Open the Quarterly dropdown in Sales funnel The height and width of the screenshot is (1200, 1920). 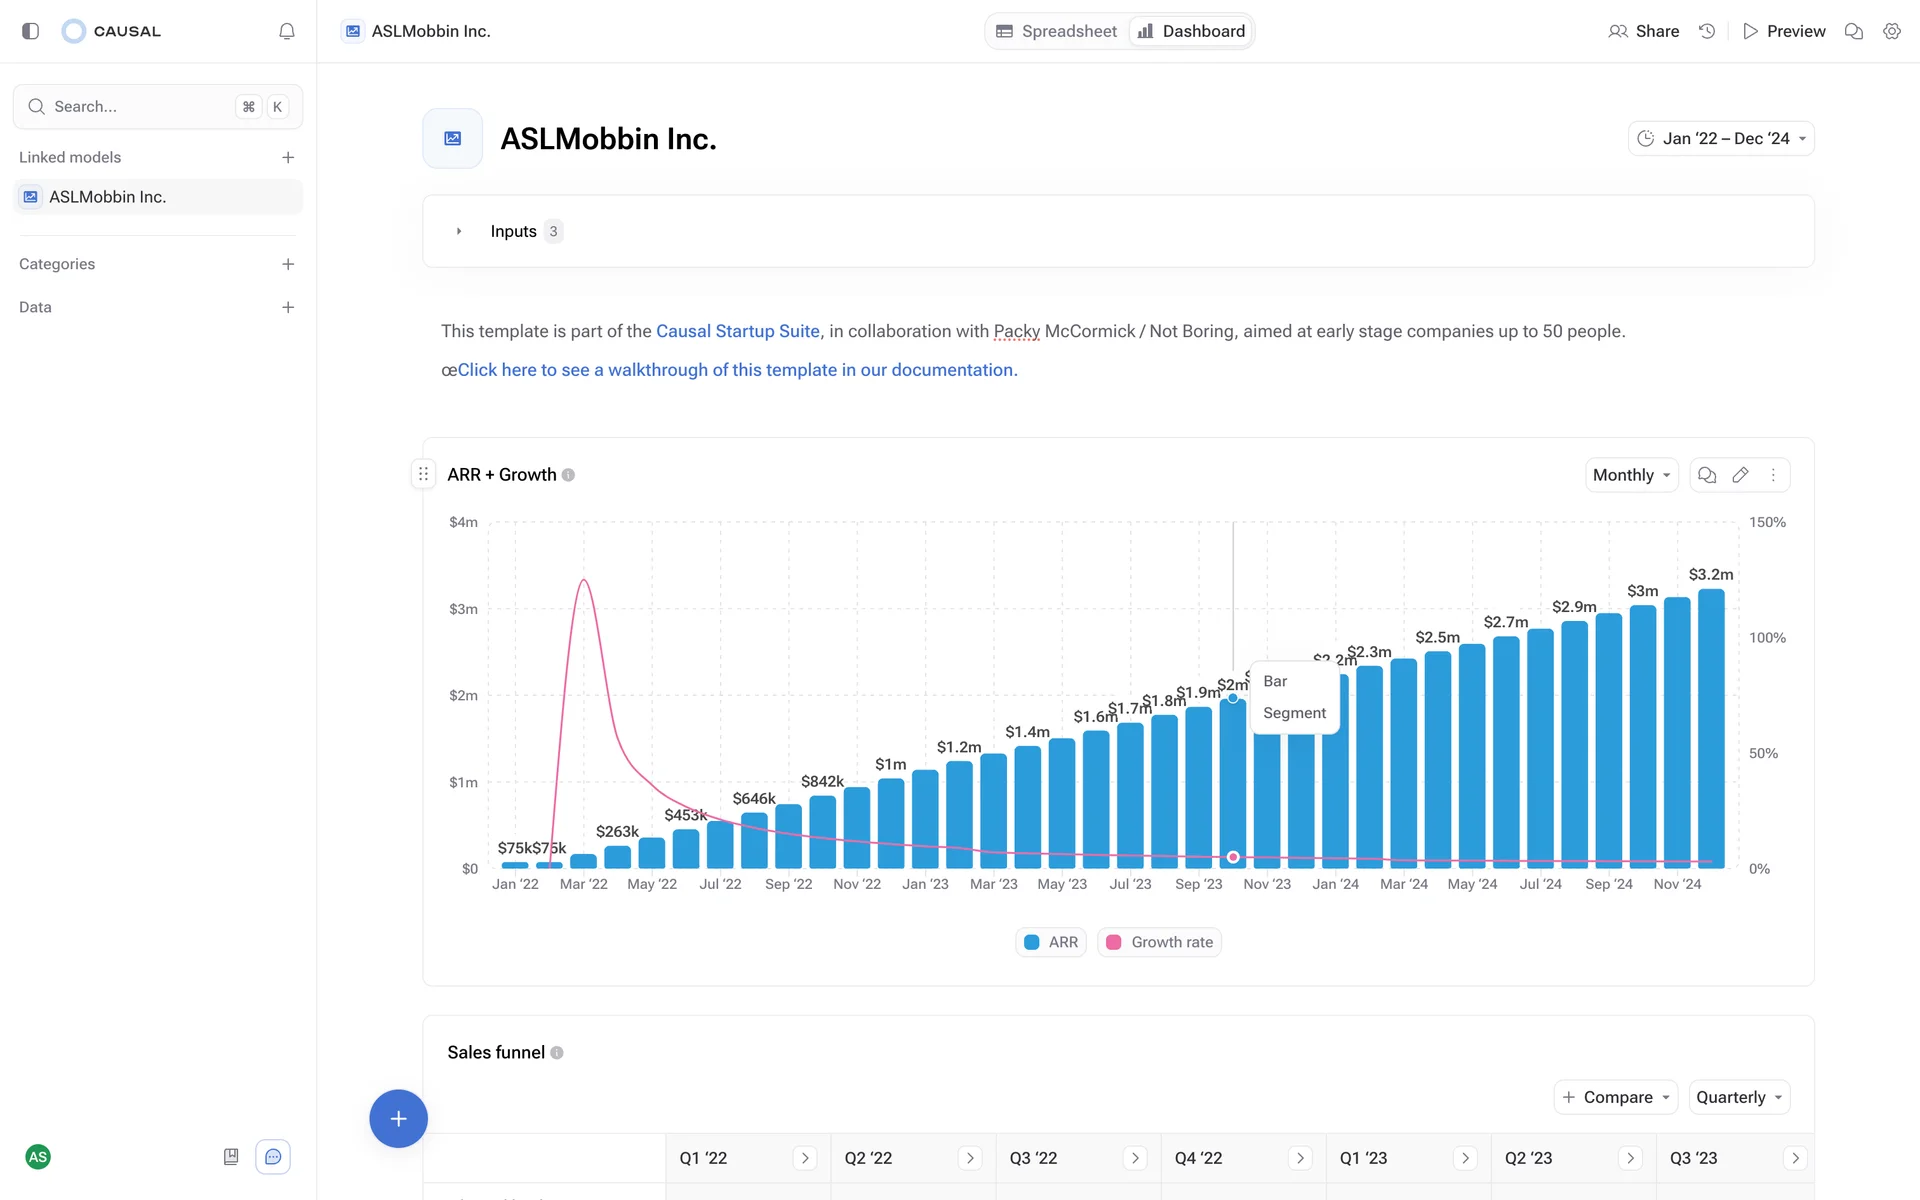[1738, 1097]
